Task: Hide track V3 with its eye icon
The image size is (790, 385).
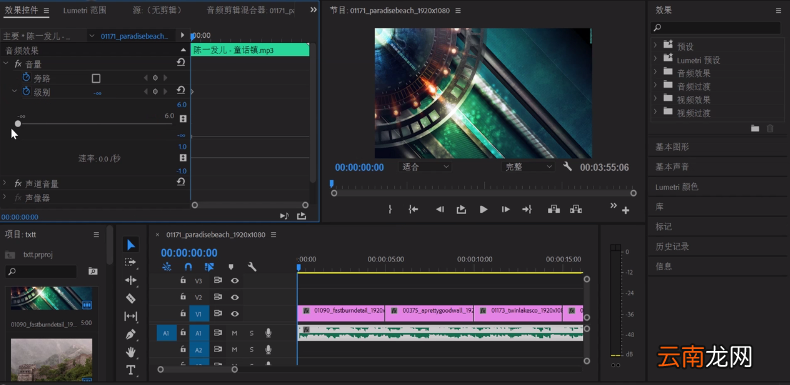Action: point(235,281)
